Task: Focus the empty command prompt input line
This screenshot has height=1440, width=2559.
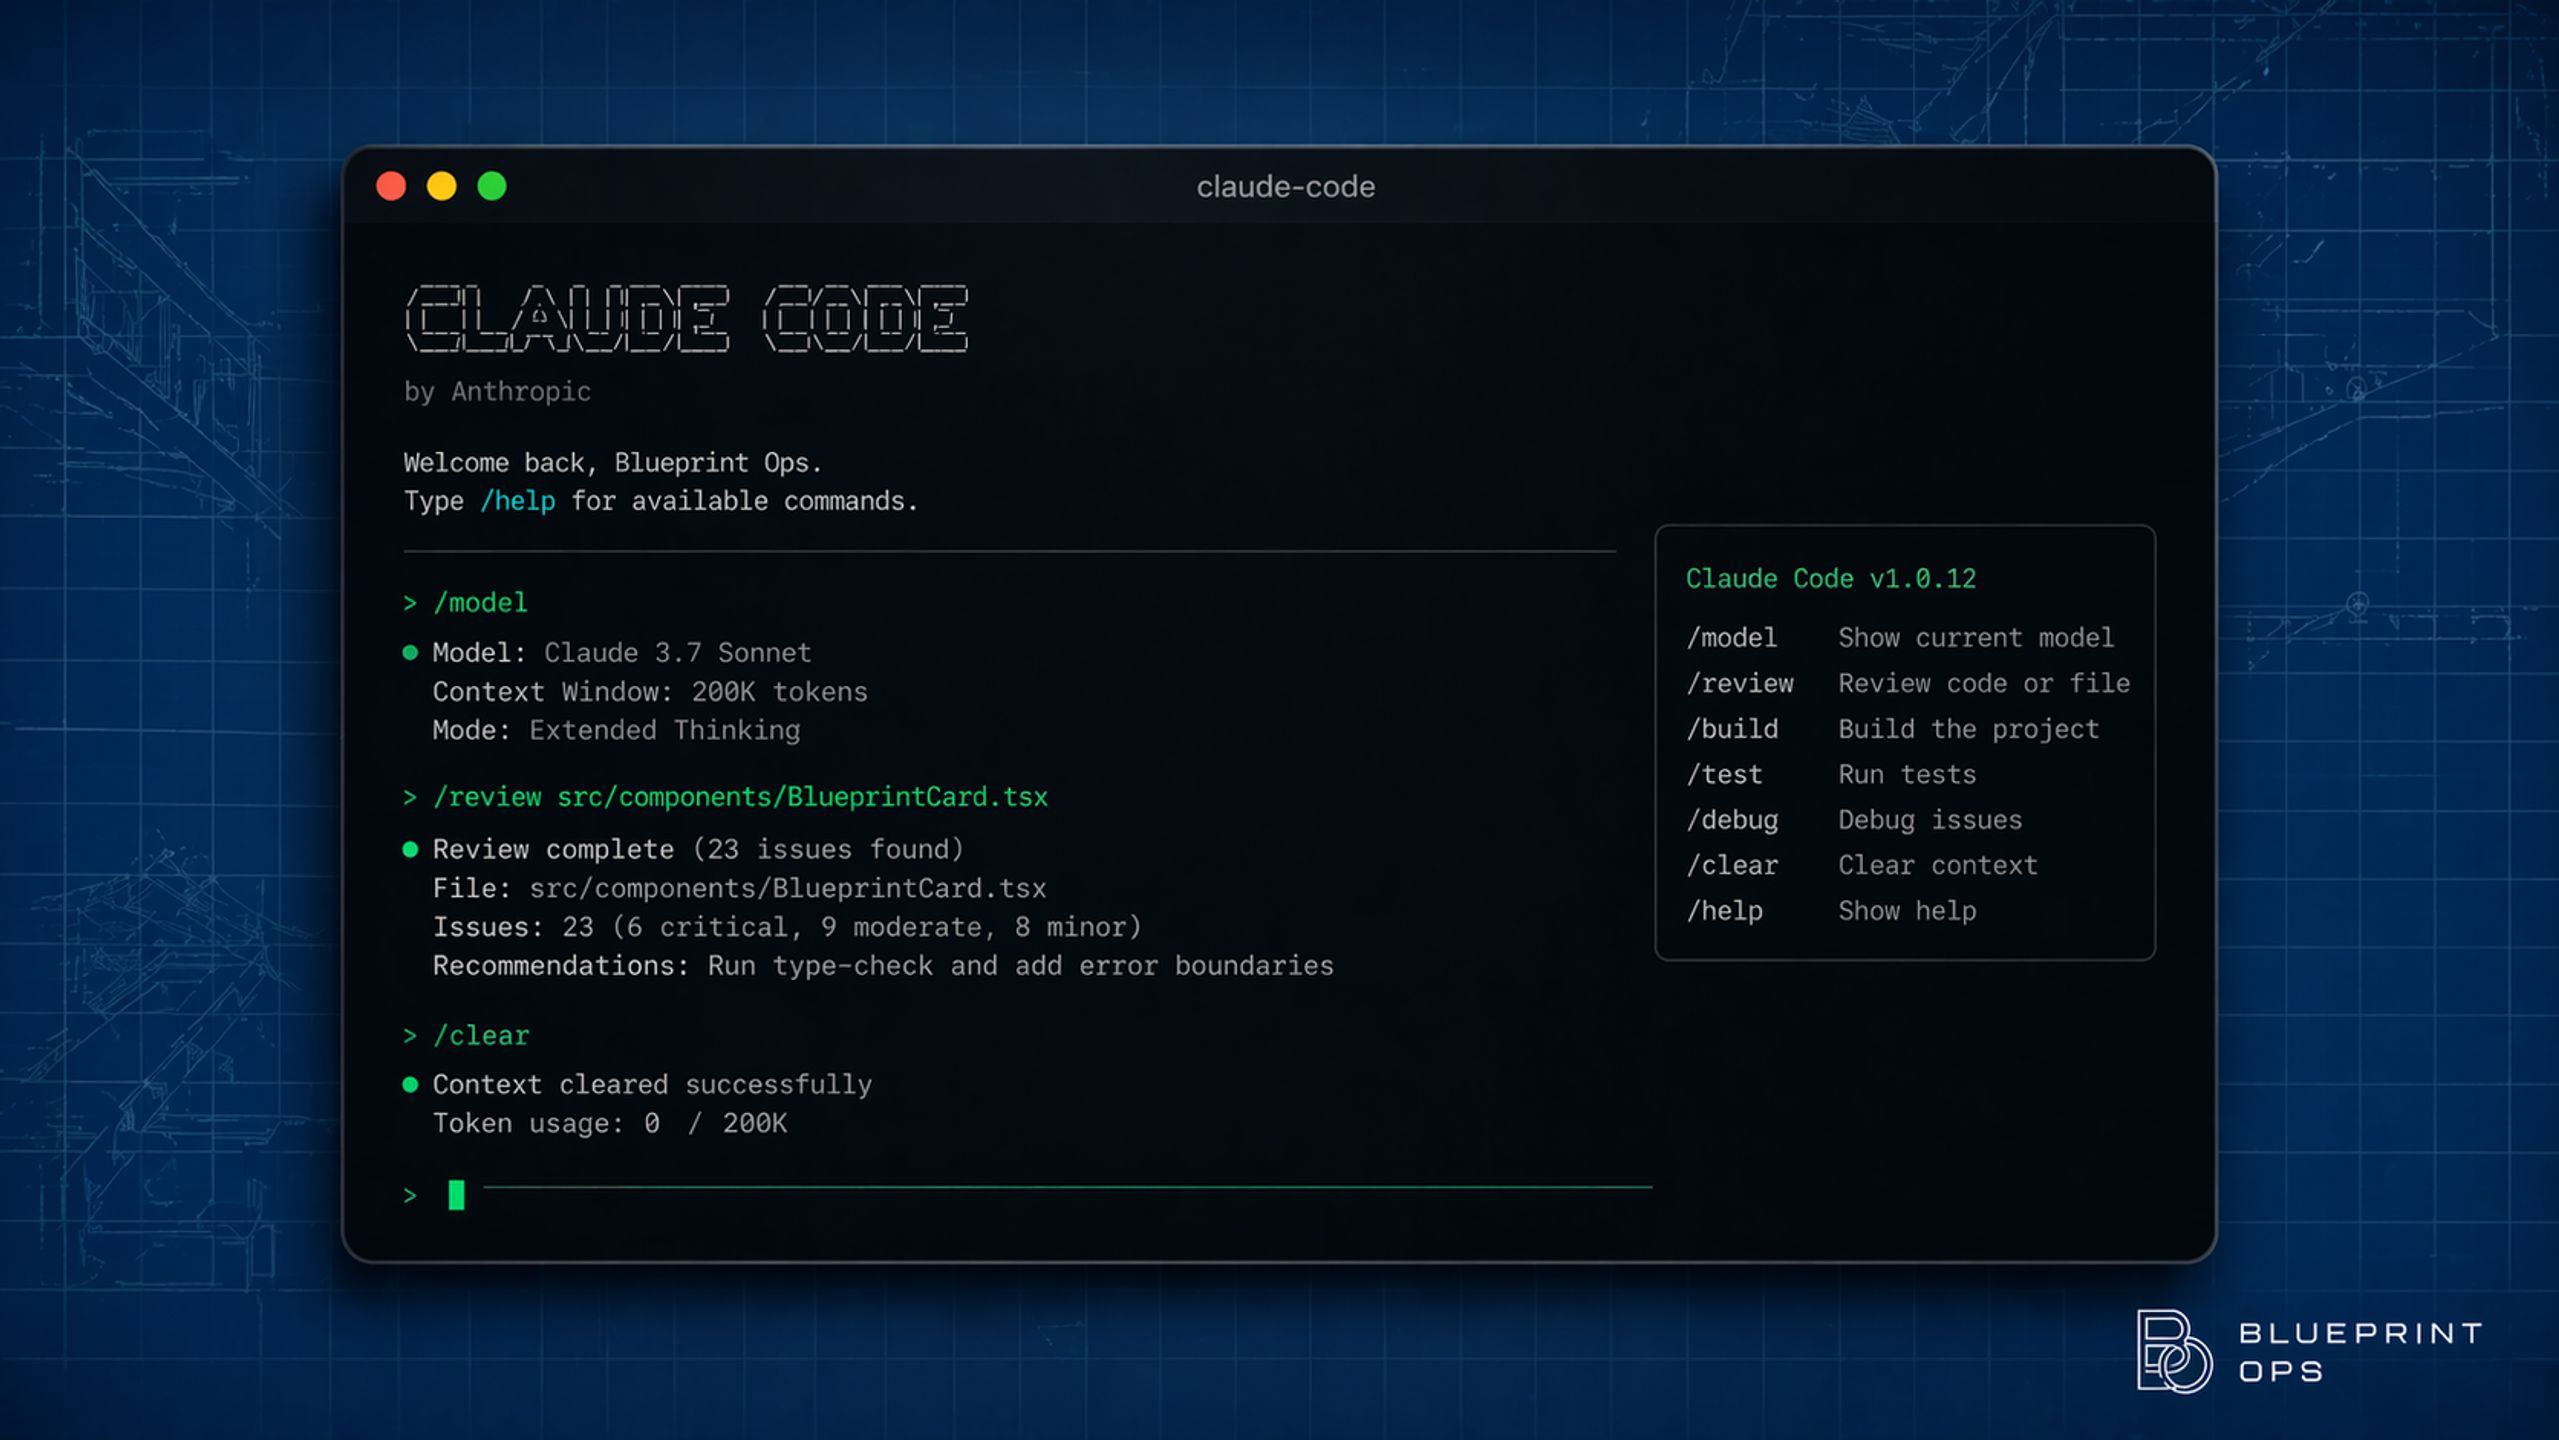Action: coord(1027,1195)
